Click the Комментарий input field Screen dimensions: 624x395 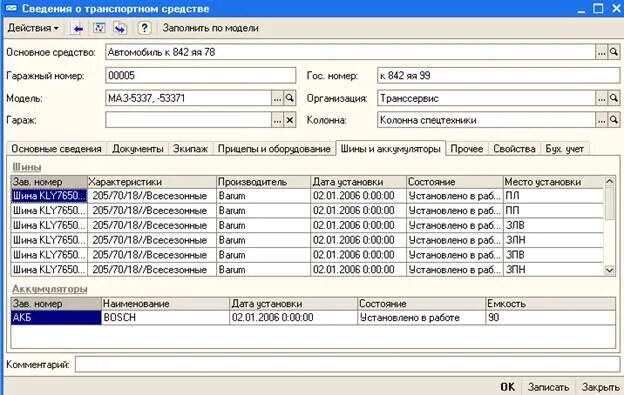347,364
